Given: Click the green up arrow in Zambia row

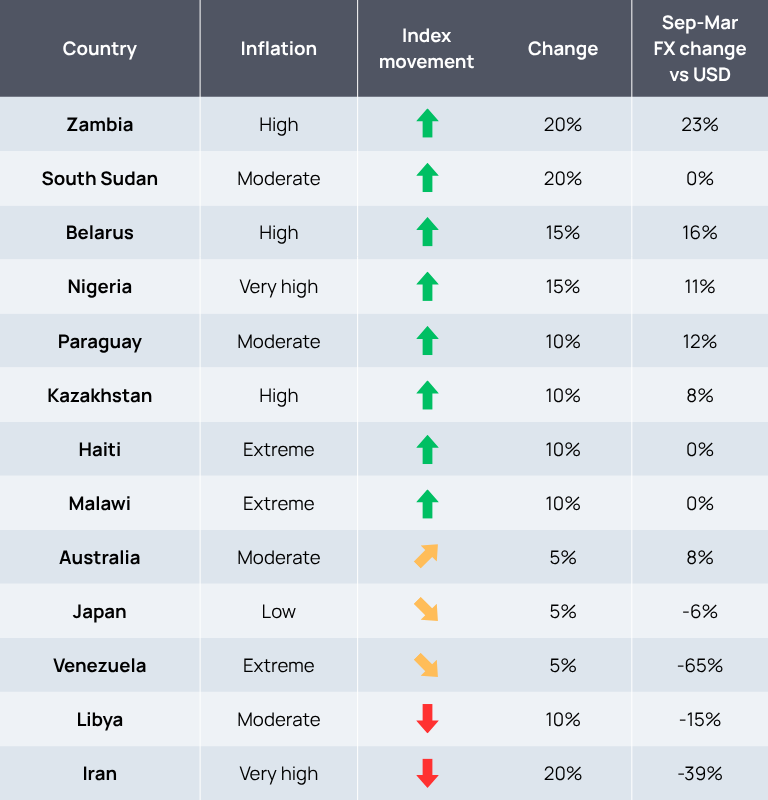Looking at the screenshot, I should [427, 125].
